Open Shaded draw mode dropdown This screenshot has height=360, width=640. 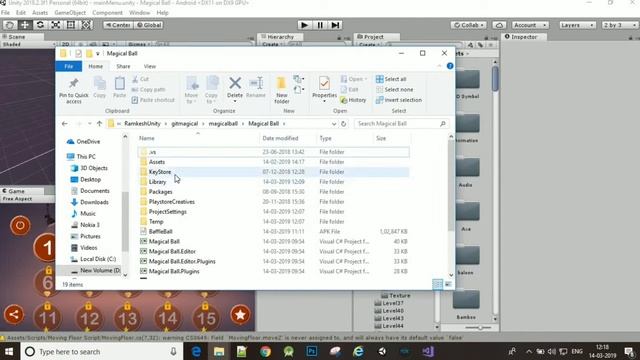pyautogui.click(x=28, y=44)
